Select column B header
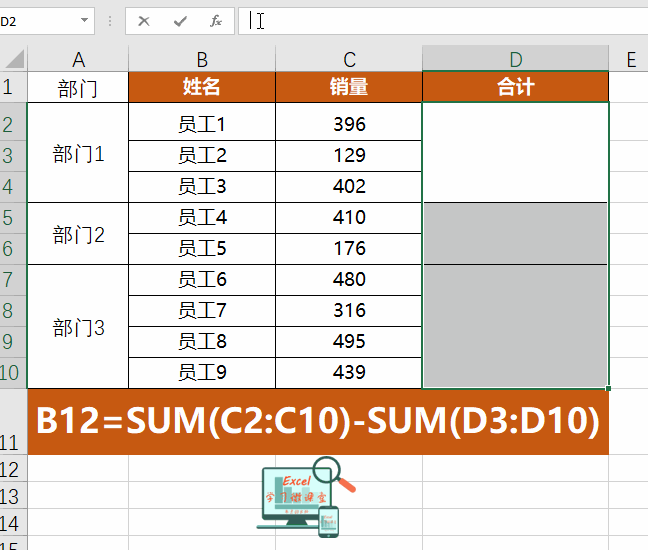 click(202, 59)
